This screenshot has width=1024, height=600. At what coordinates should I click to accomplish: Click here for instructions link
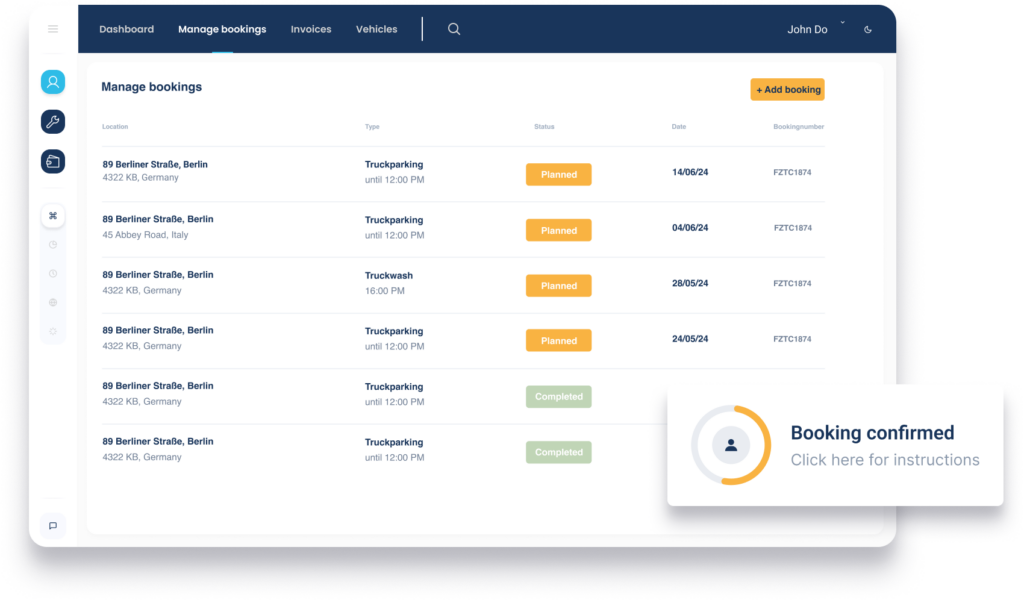point(885,460)
